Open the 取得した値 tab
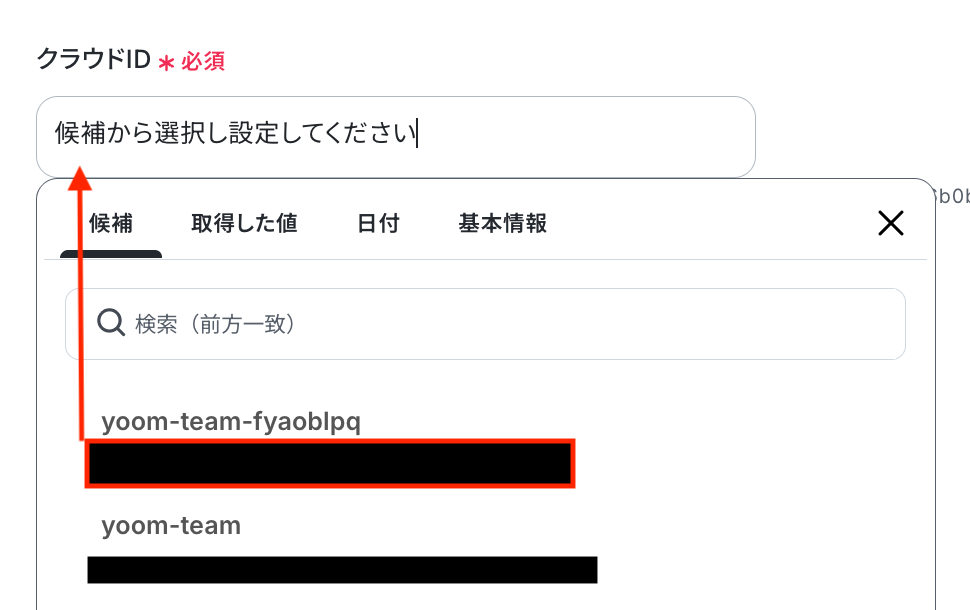The image size is (970, 610). pos(244,223)
